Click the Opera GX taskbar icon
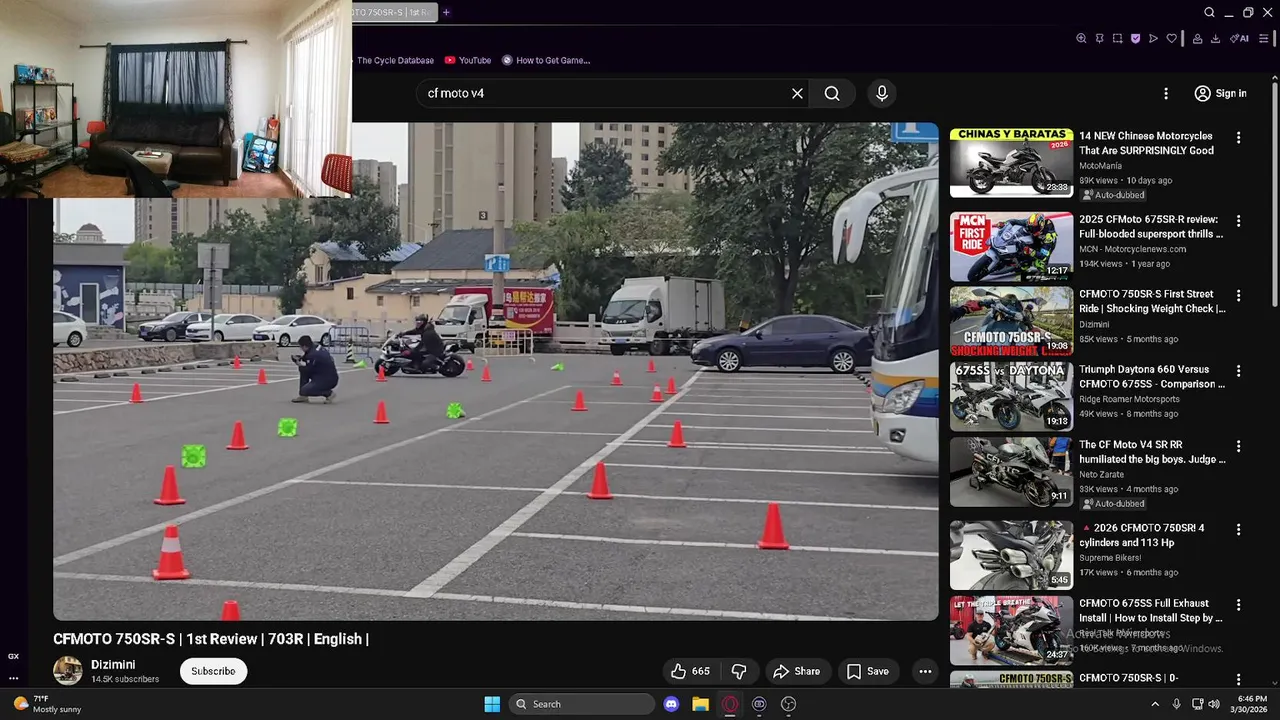The height and width of the screenshot is (720, 1280). [x=730, y=704]
